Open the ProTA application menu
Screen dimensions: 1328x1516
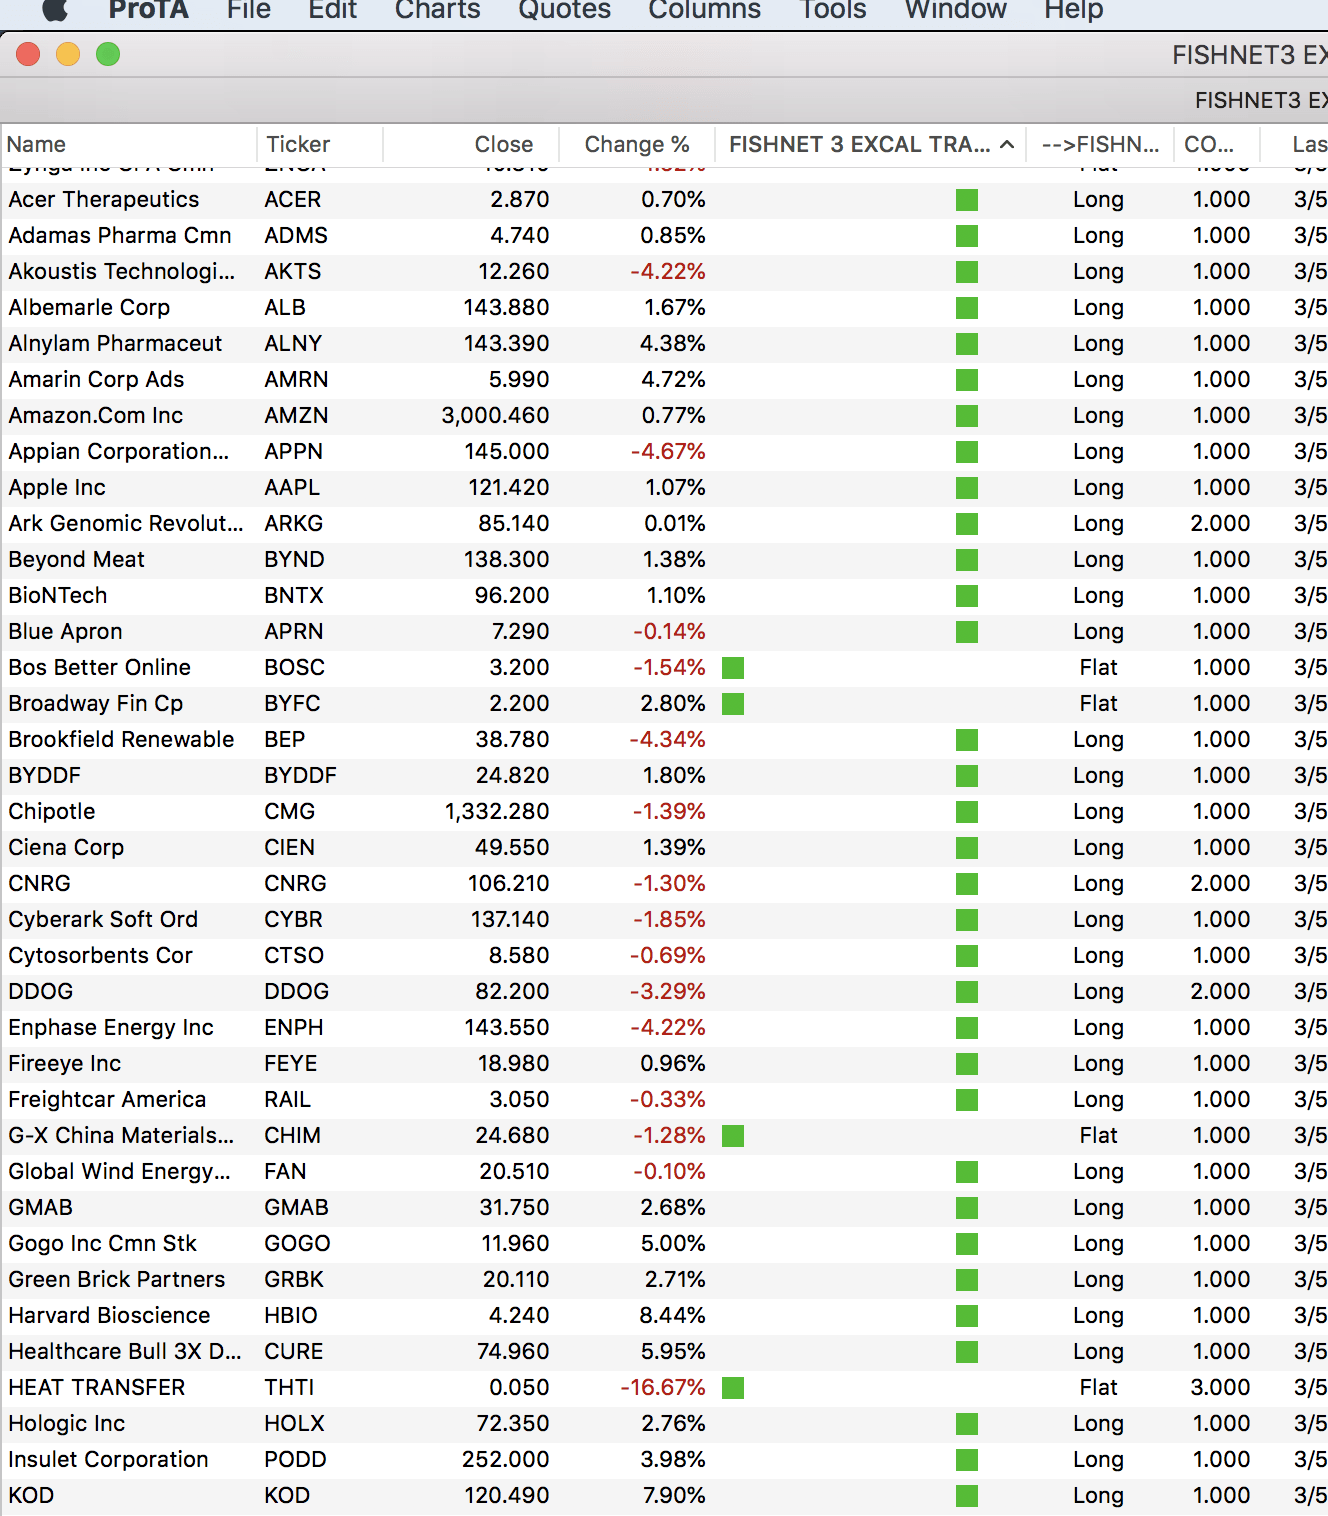[x=148, y=10]
